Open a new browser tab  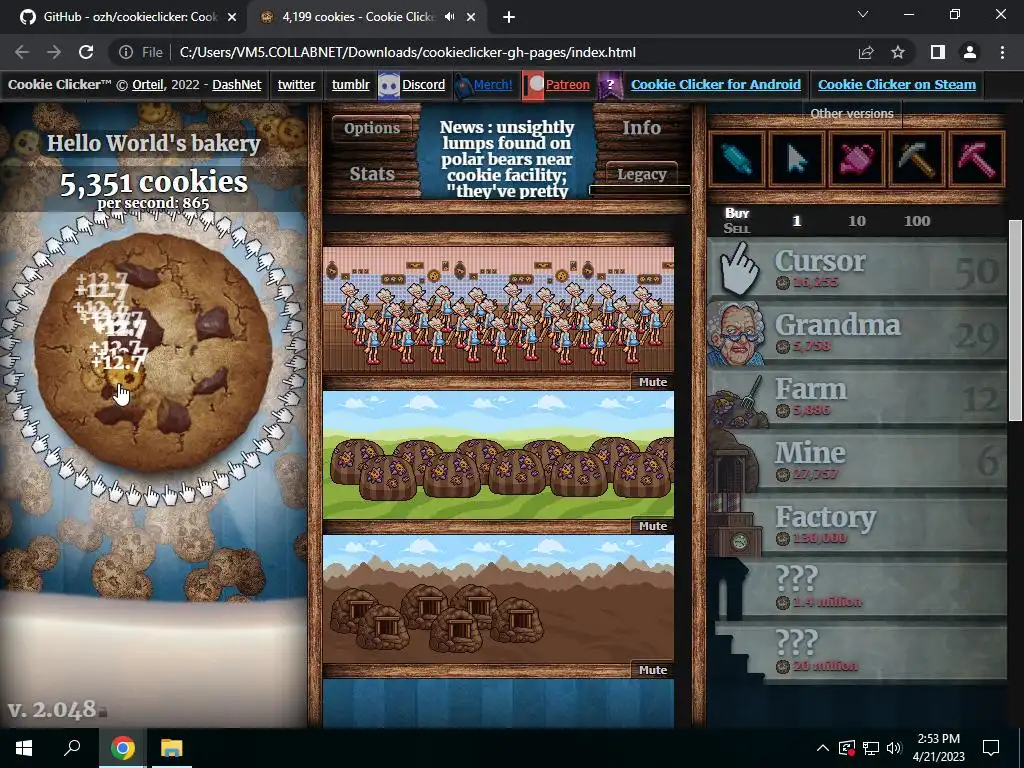point(509,17)
